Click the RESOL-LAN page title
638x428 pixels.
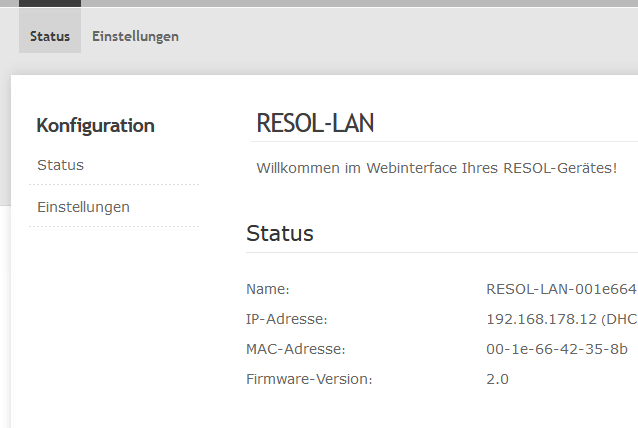(x=315, y=123)
